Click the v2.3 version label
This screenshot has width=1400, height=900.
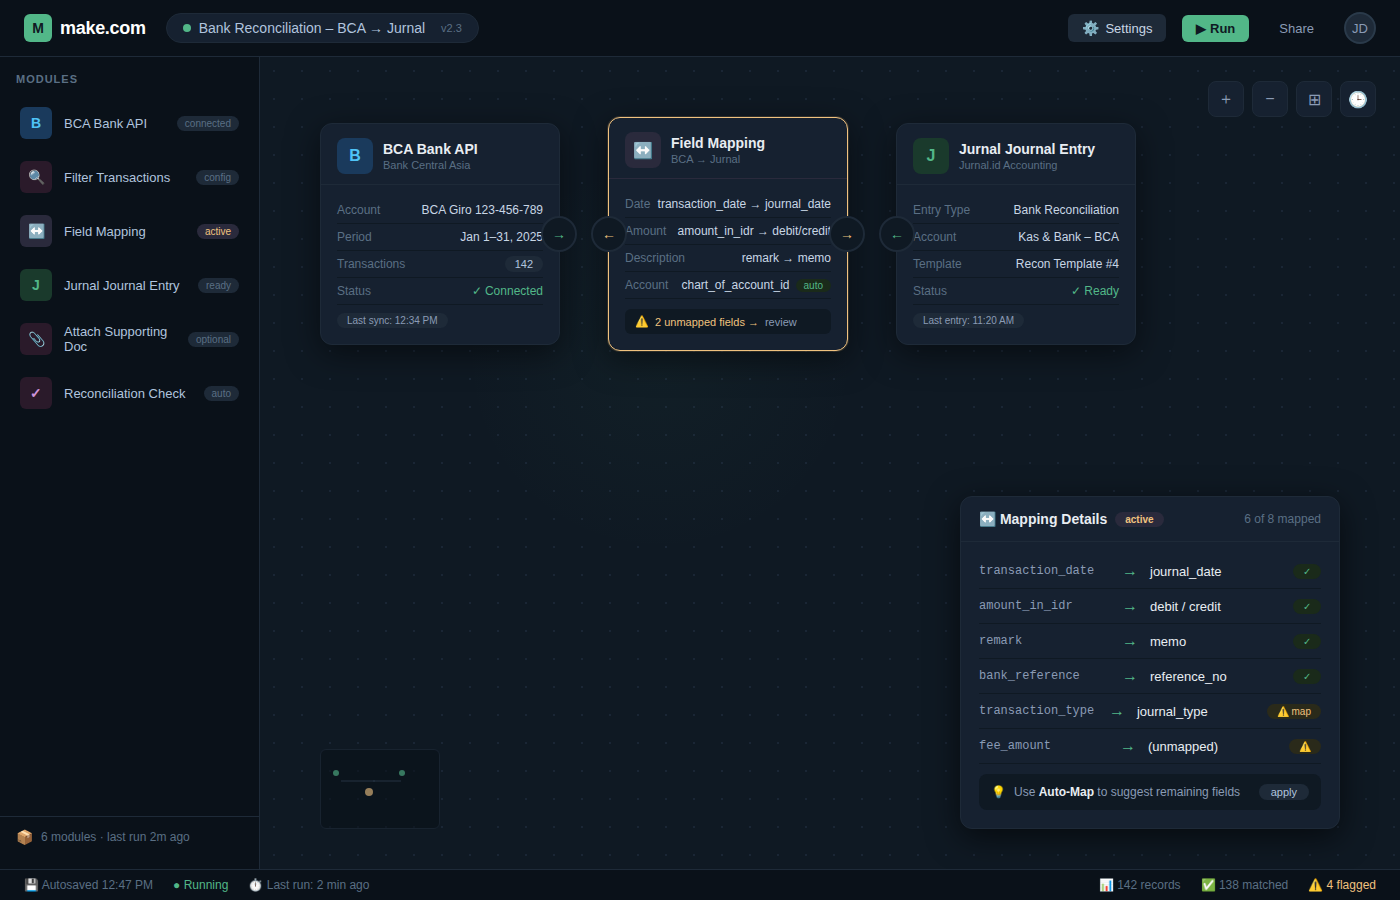click(451, 28)
